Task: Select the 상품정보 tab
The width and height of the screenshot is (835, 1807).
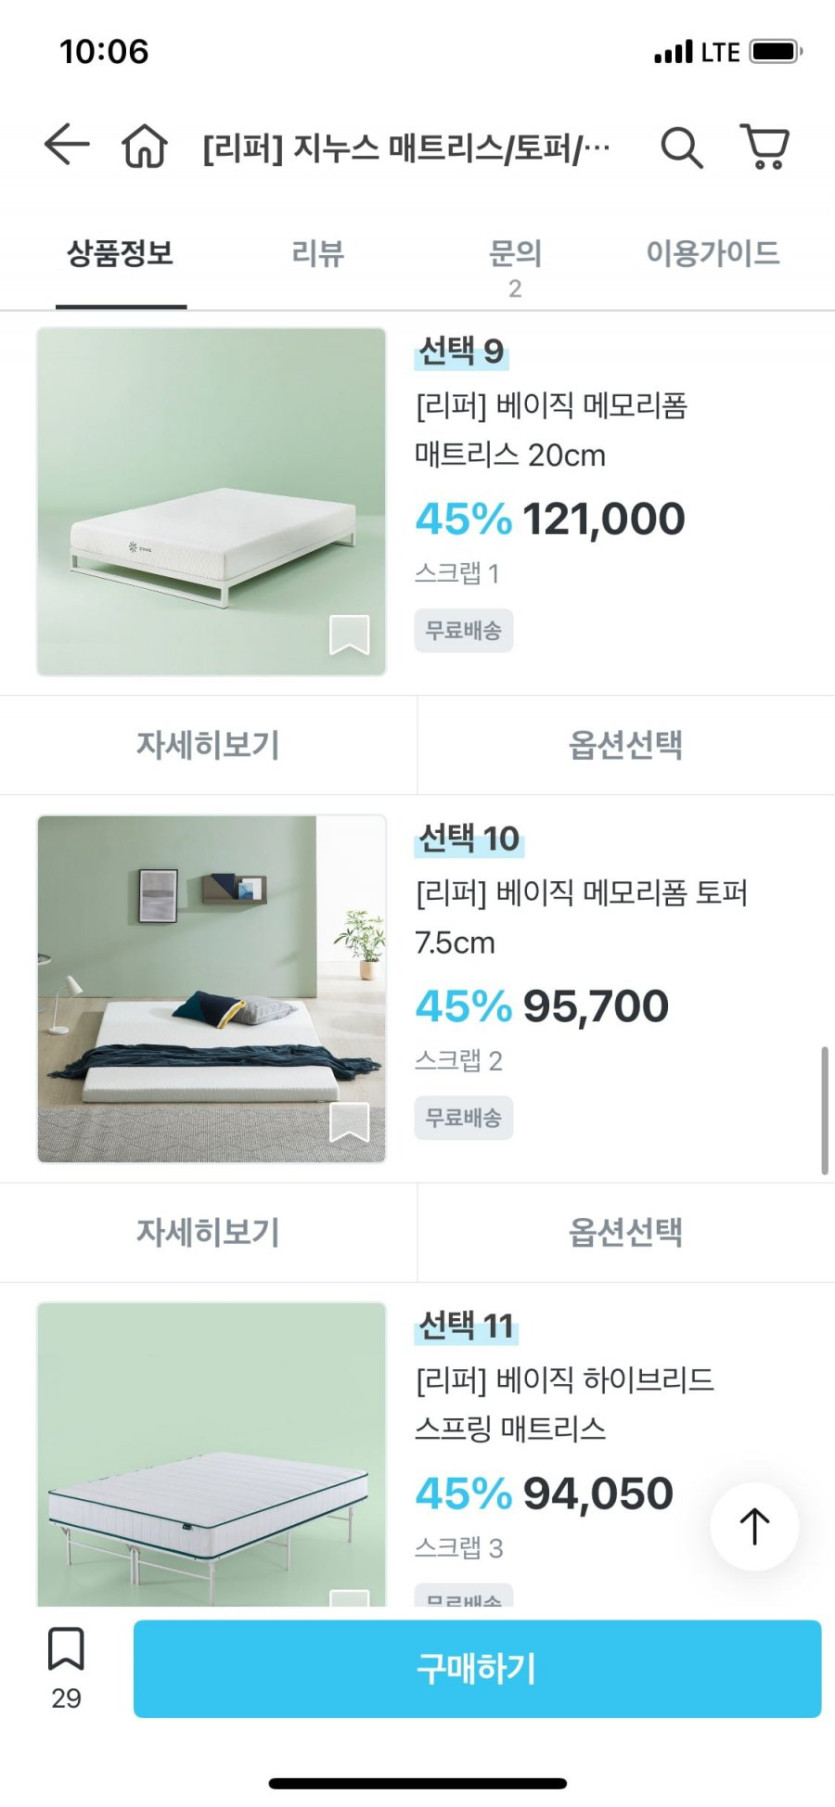Action: click(121, 254)
